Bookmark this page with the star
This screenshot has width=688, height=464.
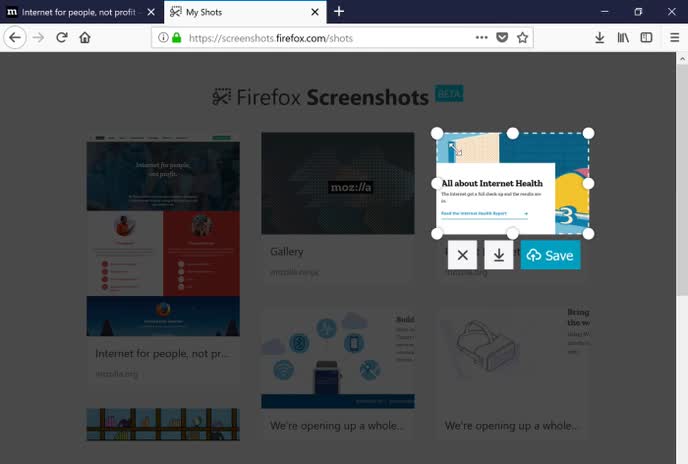(522, 38)
